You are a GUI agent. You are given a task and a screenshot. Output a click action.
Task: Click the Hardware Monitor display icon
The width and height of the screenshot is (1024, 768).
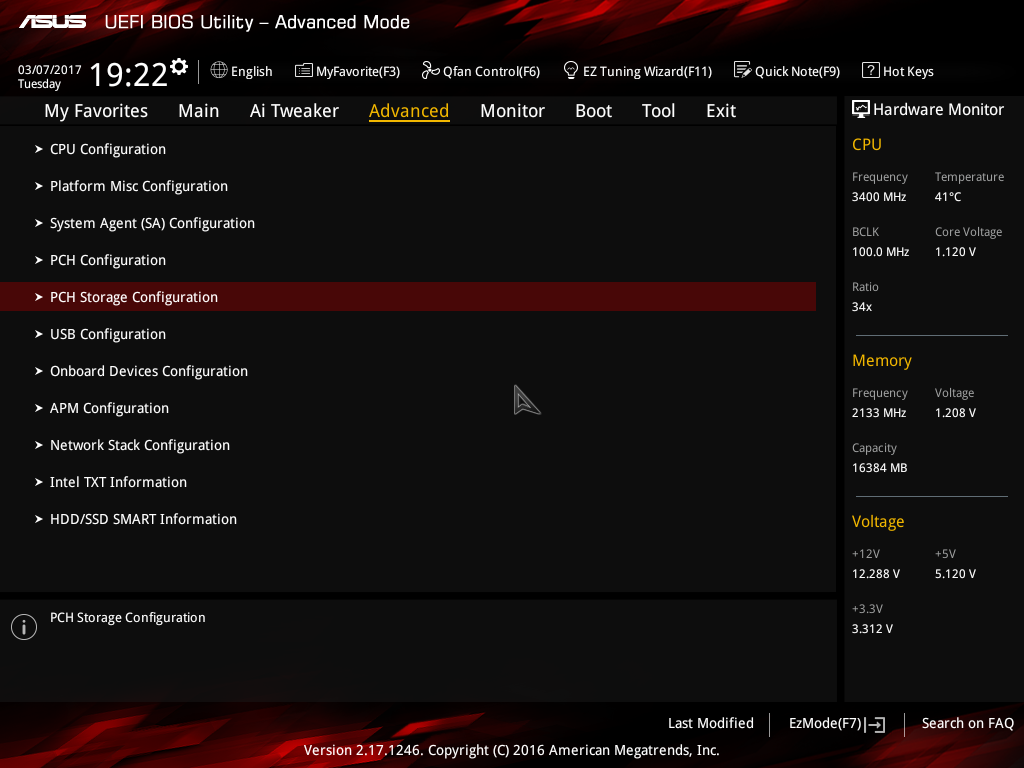(861, 109)
